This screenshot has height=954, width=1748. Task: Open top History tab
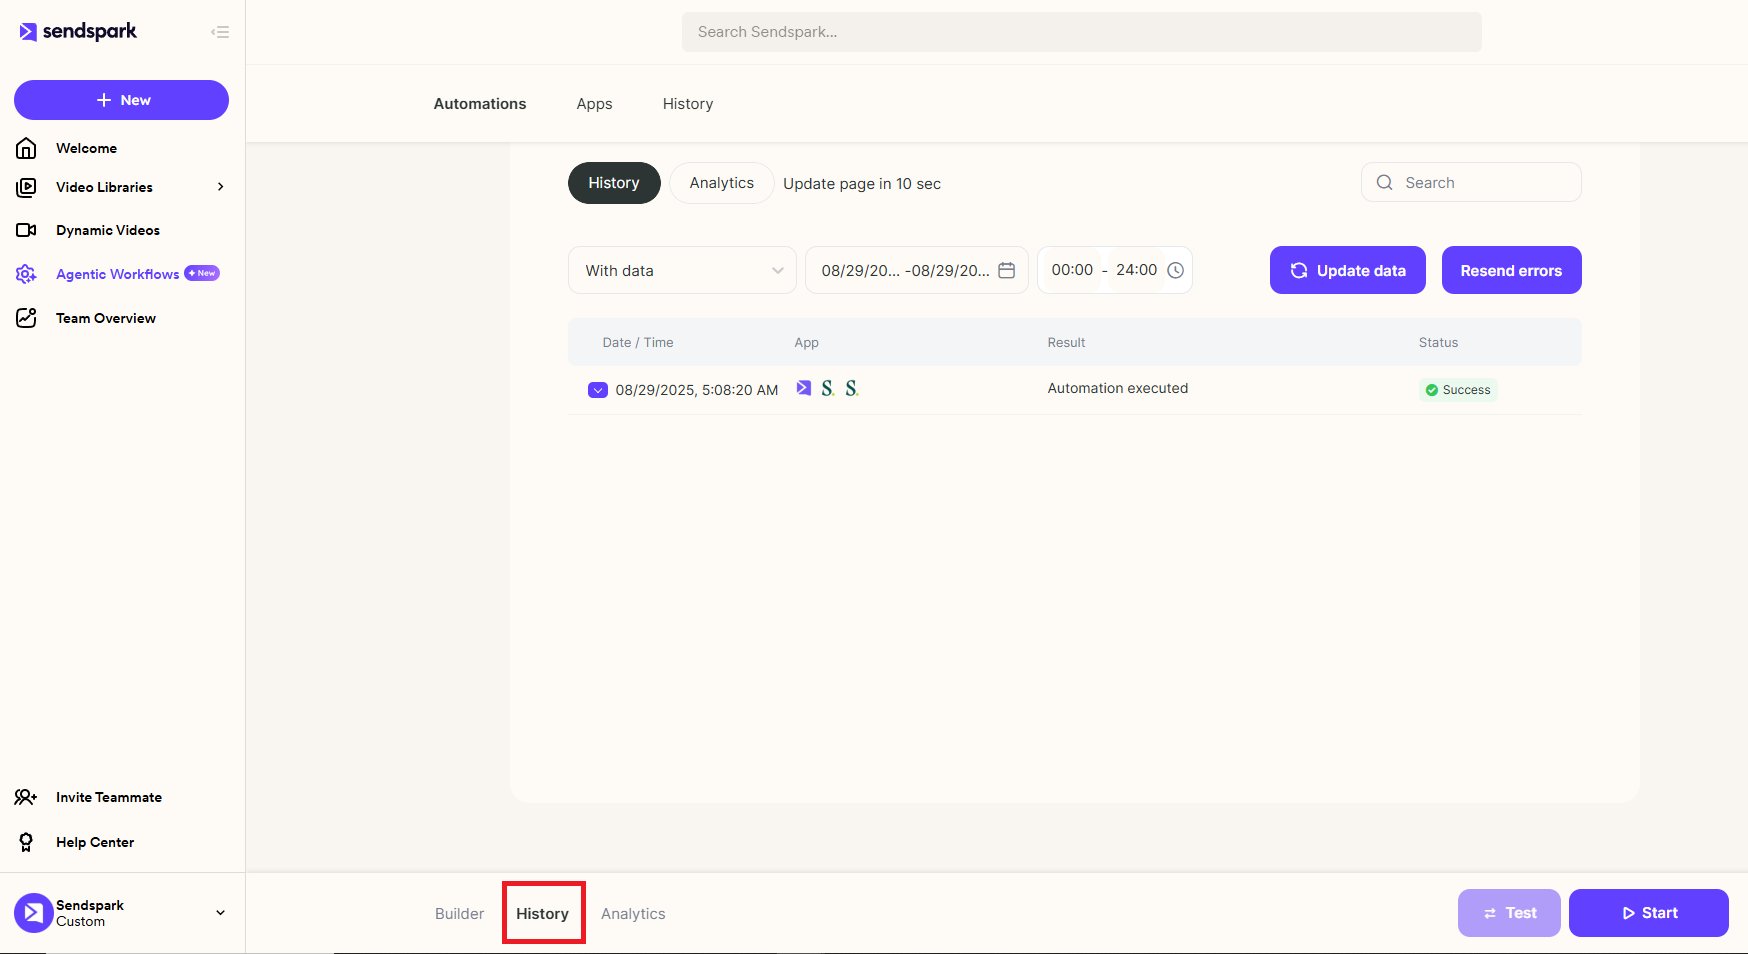(x=688, y=104)
